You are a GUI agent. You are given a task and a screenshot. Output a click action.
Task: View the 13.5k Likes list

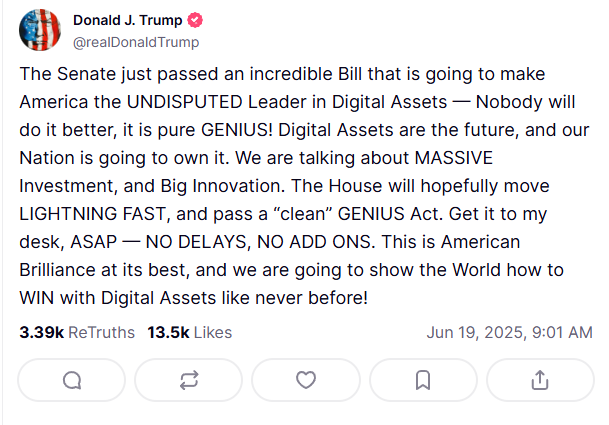[x=190, y=333]
